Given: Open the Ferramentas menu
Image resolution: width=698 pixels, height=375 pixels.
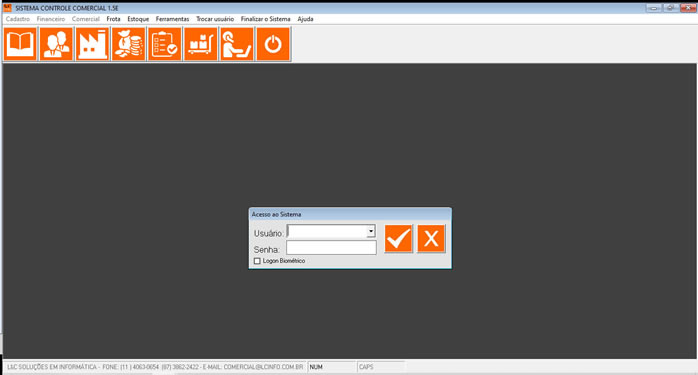Looking at the screenshot, I should click(172, 19).
